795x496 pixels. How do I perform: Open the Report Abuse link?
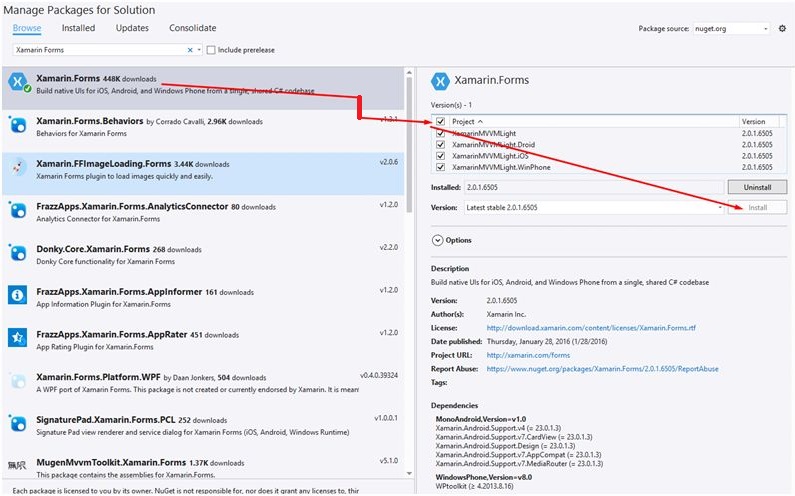point(602,369)
